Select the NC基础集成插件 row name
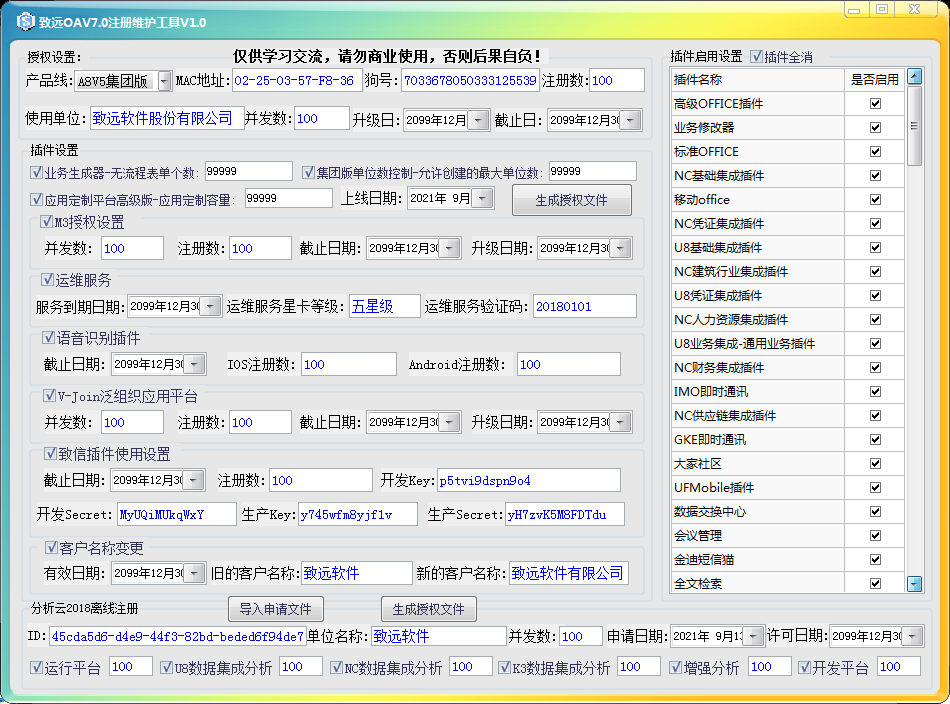Viewport: 950px width, 704px height. pos(719,176)
